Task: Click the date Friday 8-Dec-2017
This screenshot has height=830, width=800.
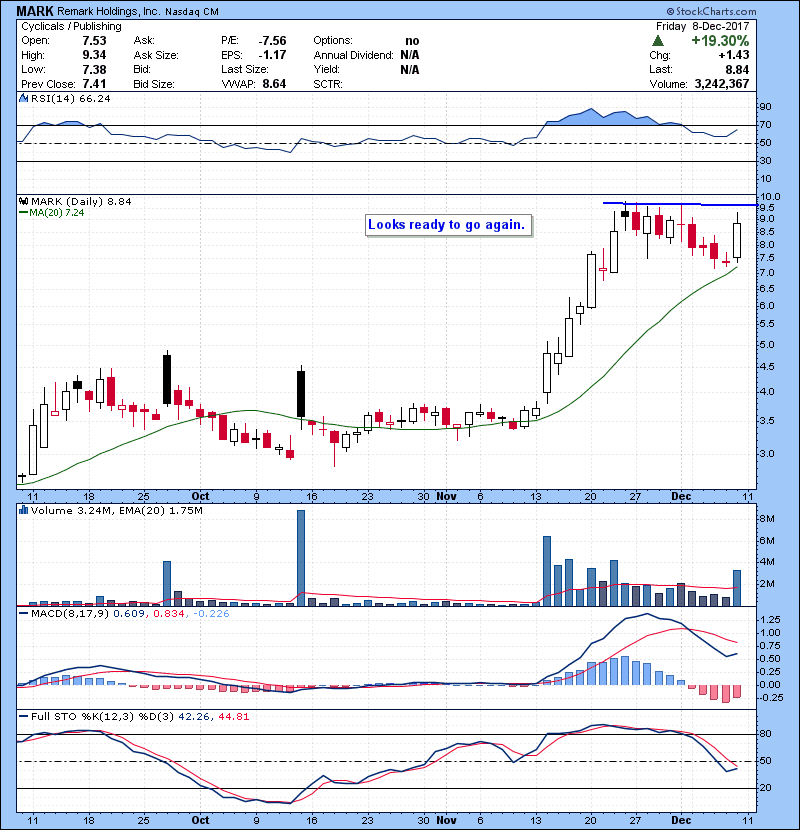Action: [x=703, y=26]
